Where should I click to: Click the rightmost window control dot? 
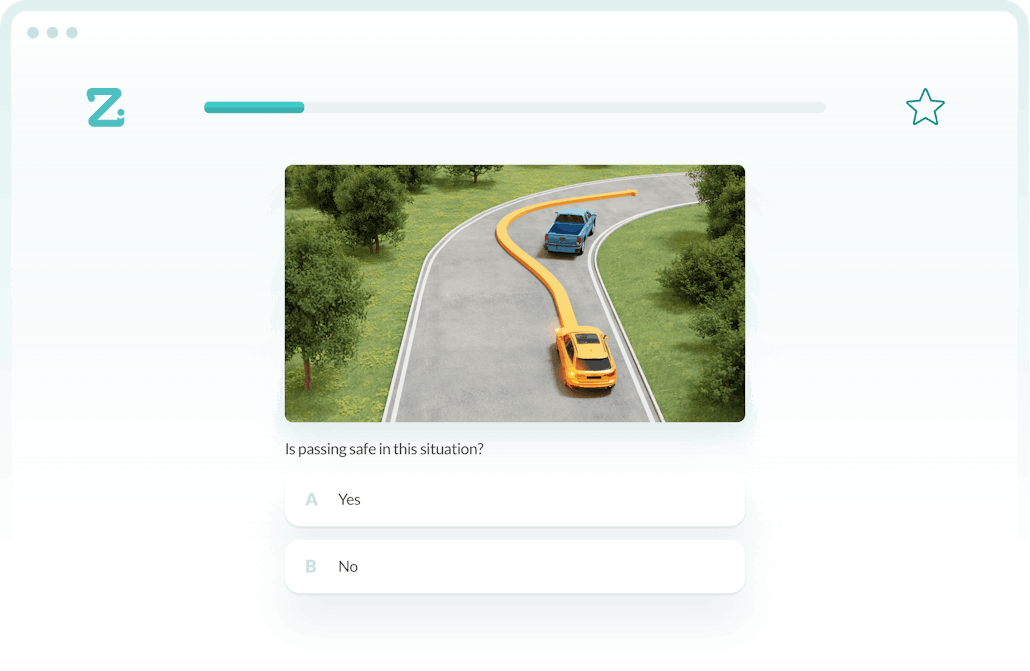(x=71, y=32)
